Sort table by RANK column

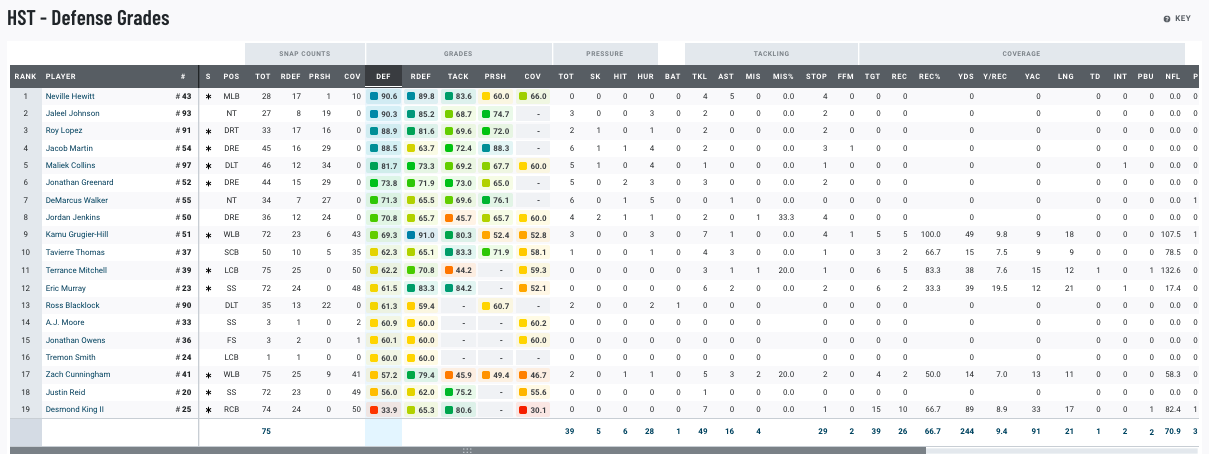(x=25, y=76)
